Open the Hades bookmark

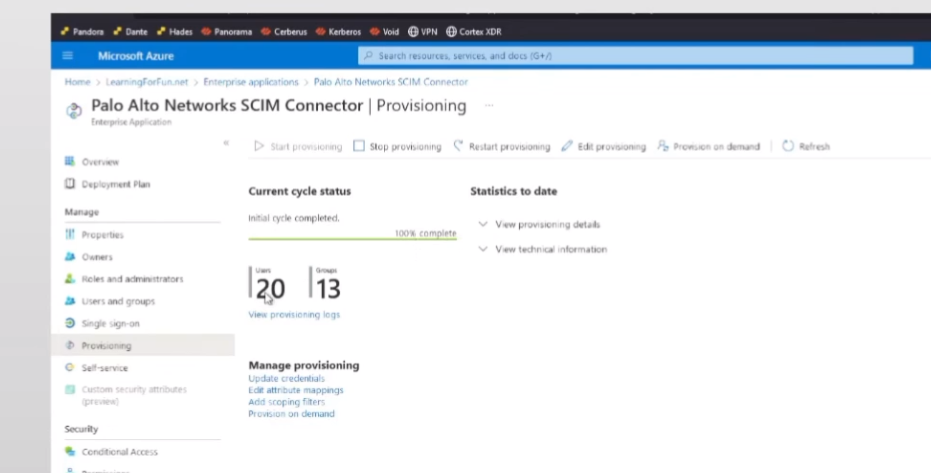pyautogui.click(x=175, y=31)
